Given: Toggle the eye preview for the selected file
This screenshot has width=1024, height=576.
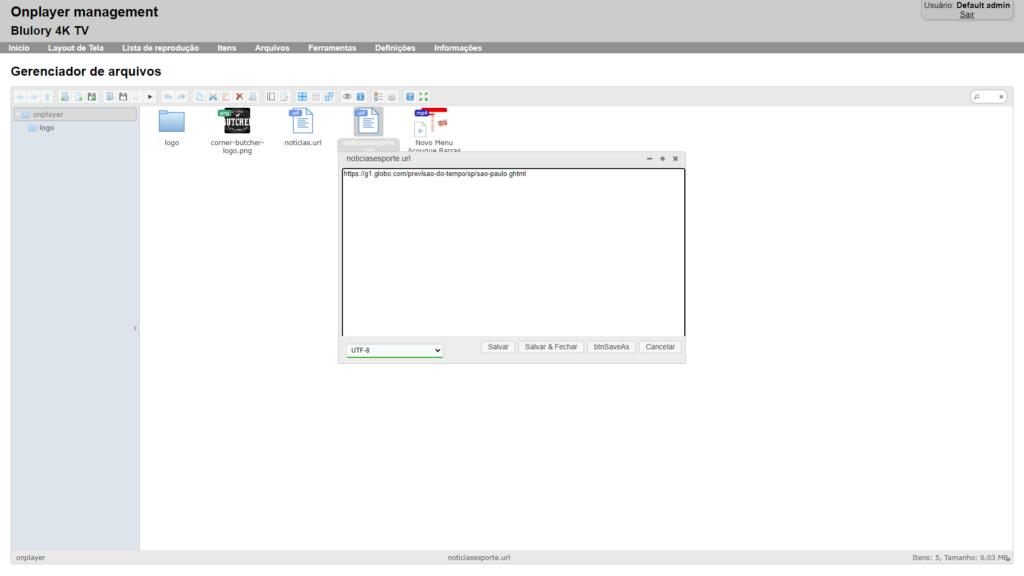Looking at the screenshot, I should [347, 97].
